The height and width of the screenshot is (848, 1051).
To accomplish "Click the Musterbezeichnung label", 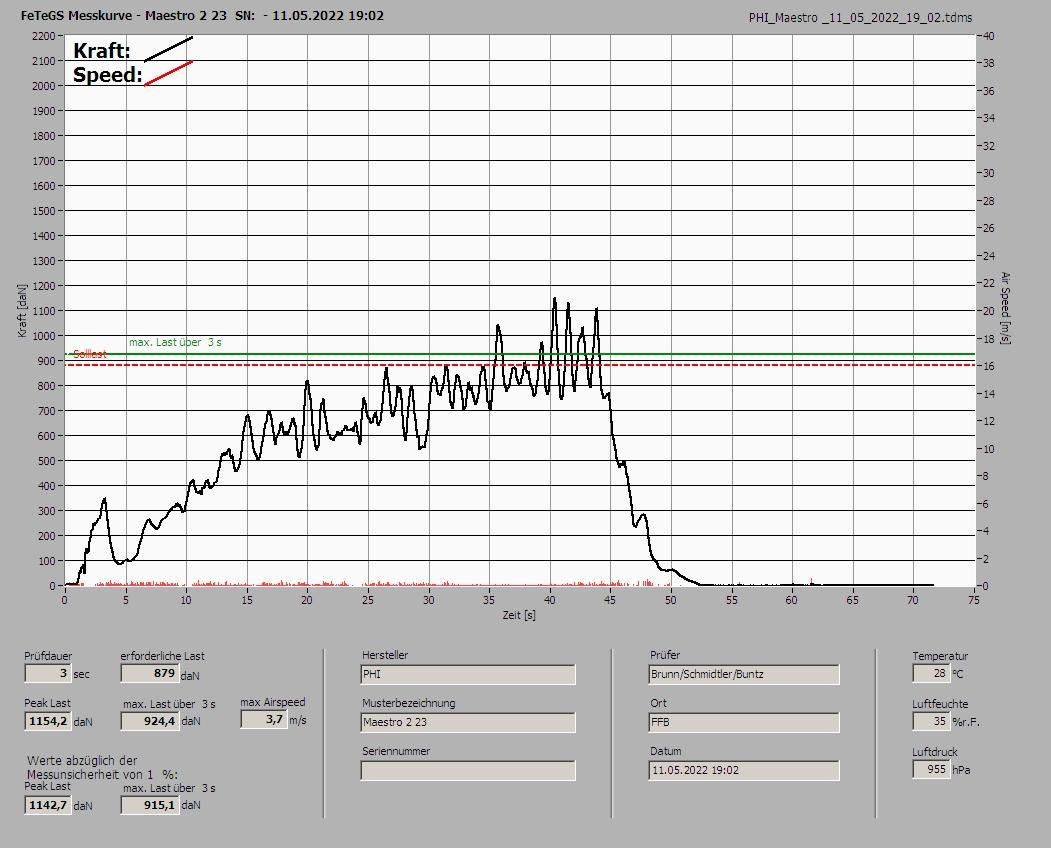I will click(409, 703).
